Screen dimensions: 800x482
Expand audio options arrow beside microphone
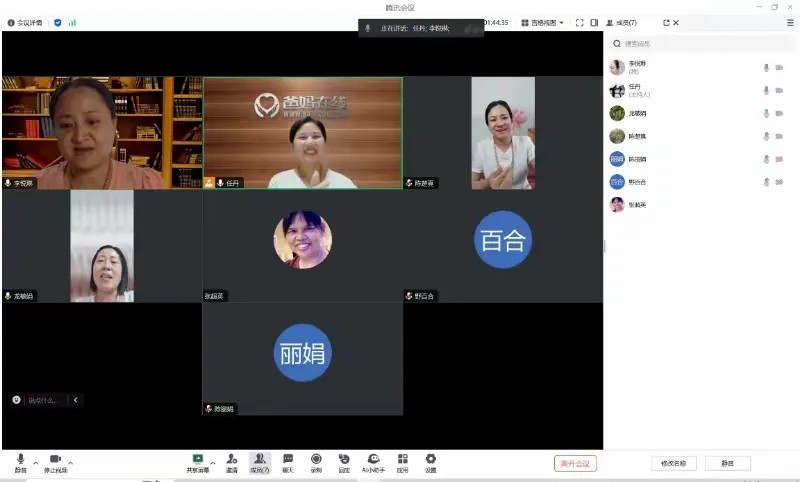coord(36,463)
